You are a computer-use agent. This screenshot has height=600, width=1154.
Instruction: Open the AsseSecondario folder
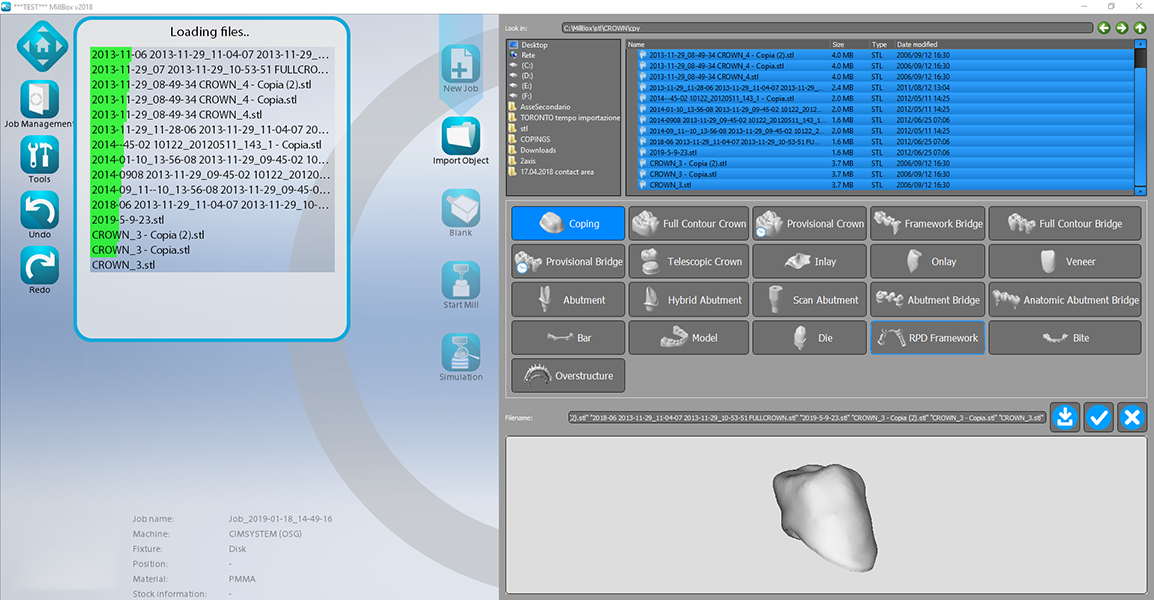(x=545, y=107)
